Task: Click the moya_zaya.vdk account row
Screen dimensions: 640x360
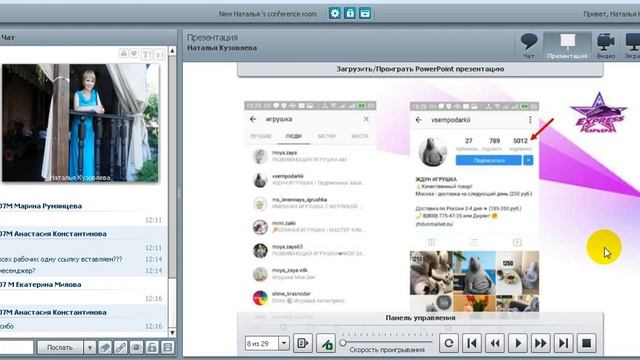Action: [310, 273]
